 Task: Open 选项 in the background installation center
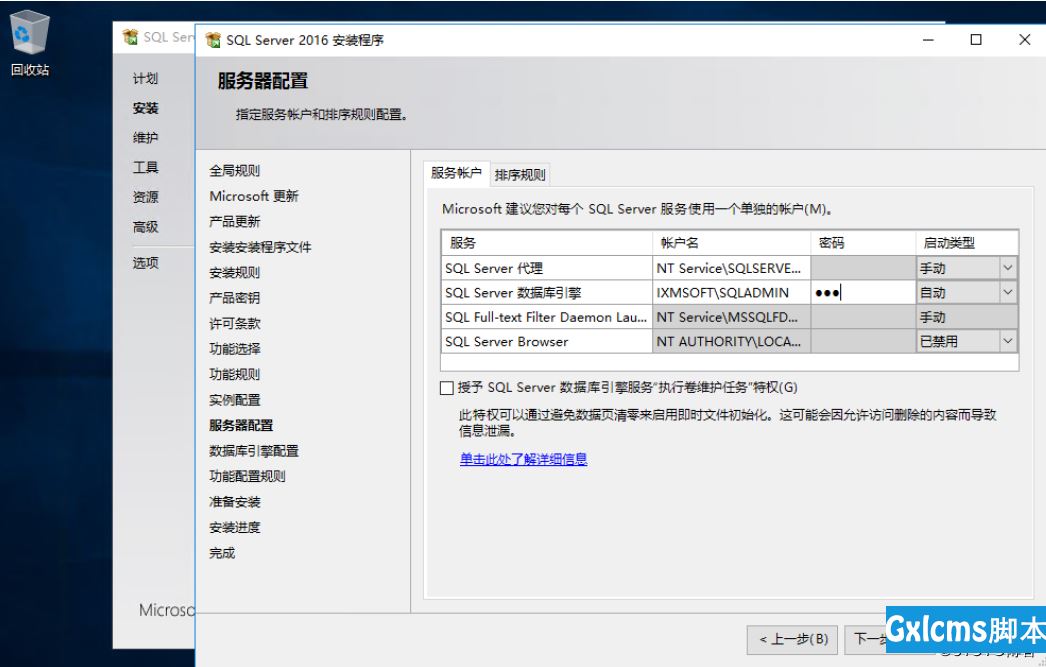(145, 263)
